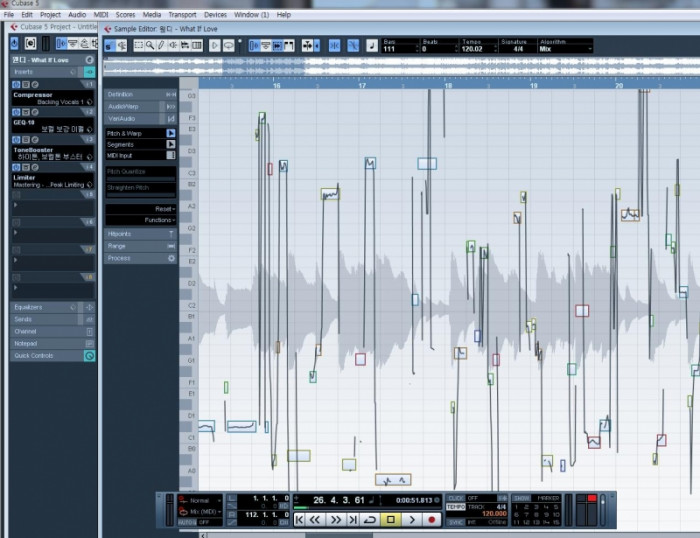Viewport: 700px width, 538px height.
Task: Open the Algorithm Mix dropdown
Action: [563, 48]
